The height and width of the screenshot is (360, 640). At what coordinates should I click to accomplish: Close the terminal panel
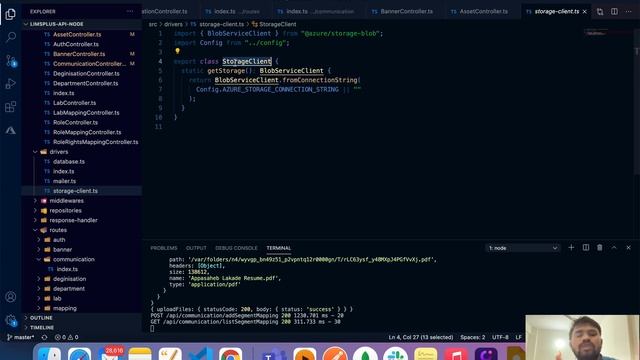[x=629, y=247]
